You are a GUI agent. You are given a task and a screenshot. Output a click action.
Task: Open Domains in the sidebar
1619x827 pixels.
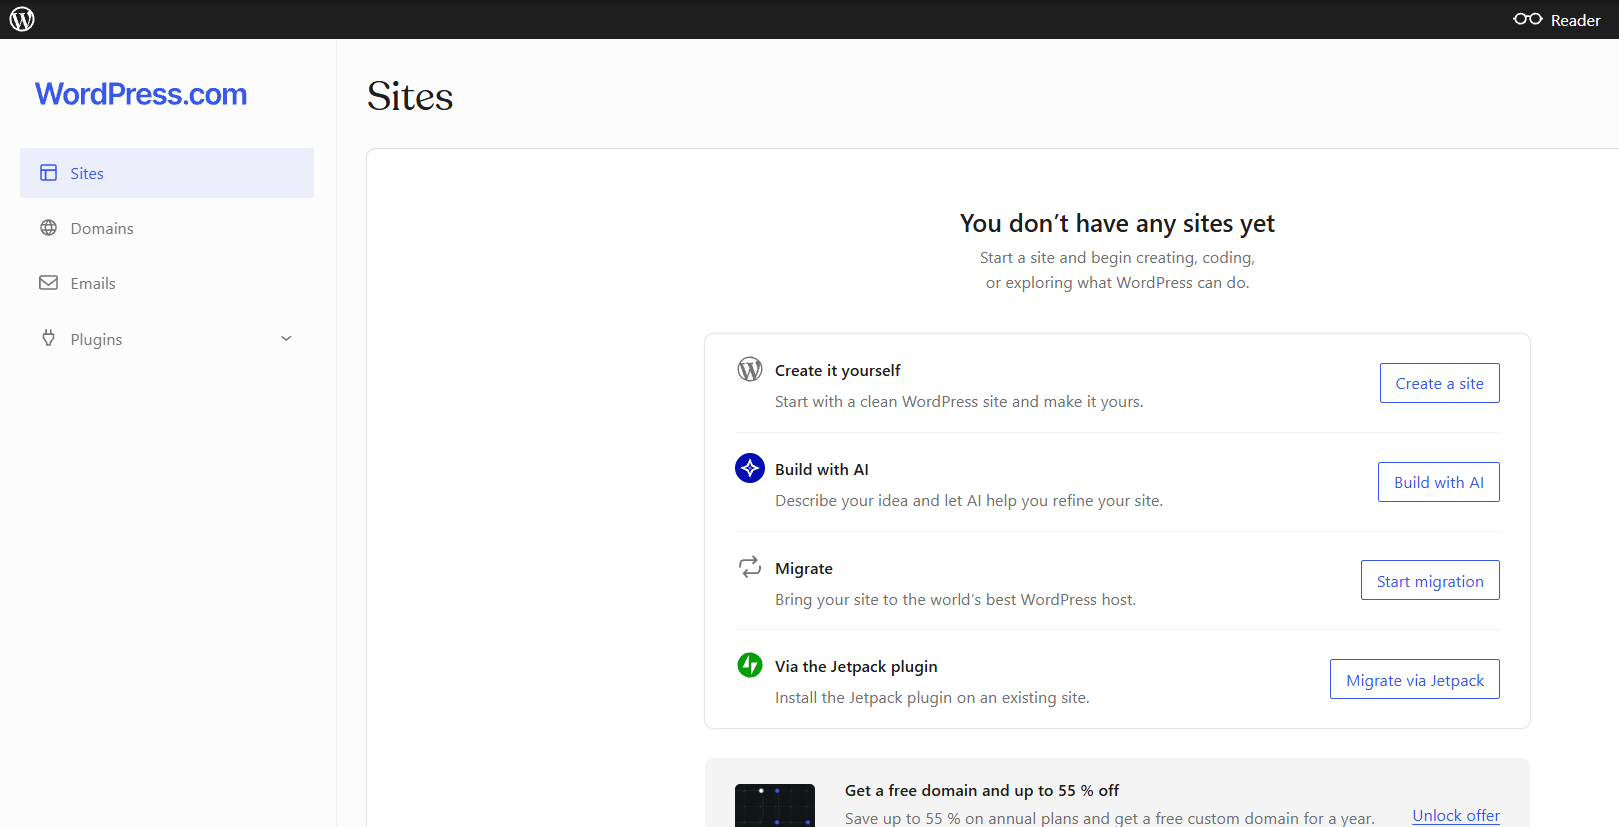tap(167, 228)
